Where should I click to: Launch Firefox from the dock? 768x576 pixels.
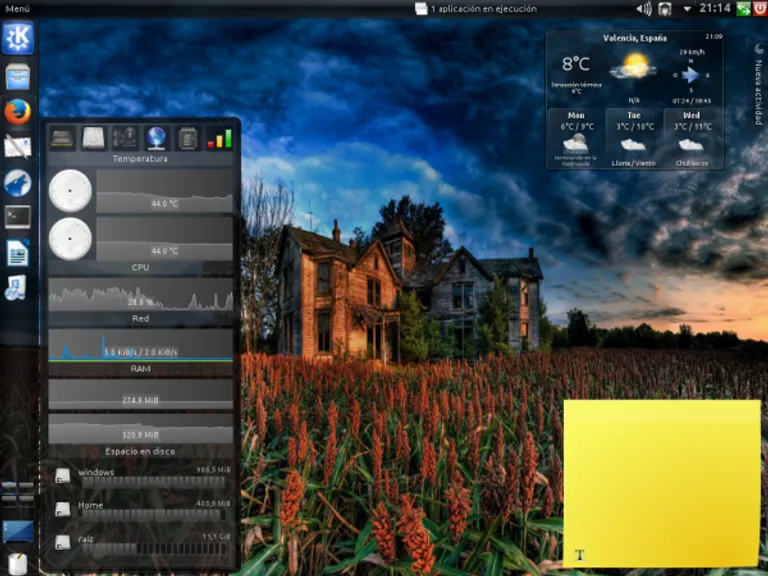pyautogui.click(x=18, y=111)
